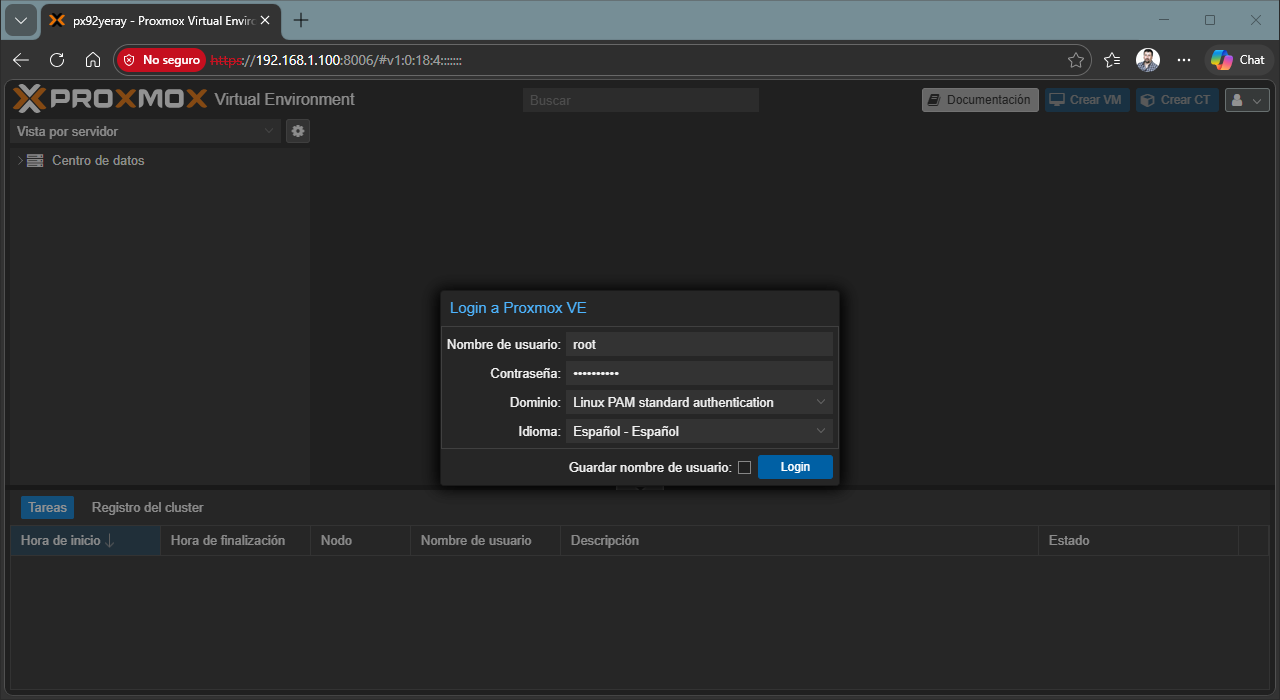
Task: Open the 'Vista por servidor' view selector
Action: [146, 131]
